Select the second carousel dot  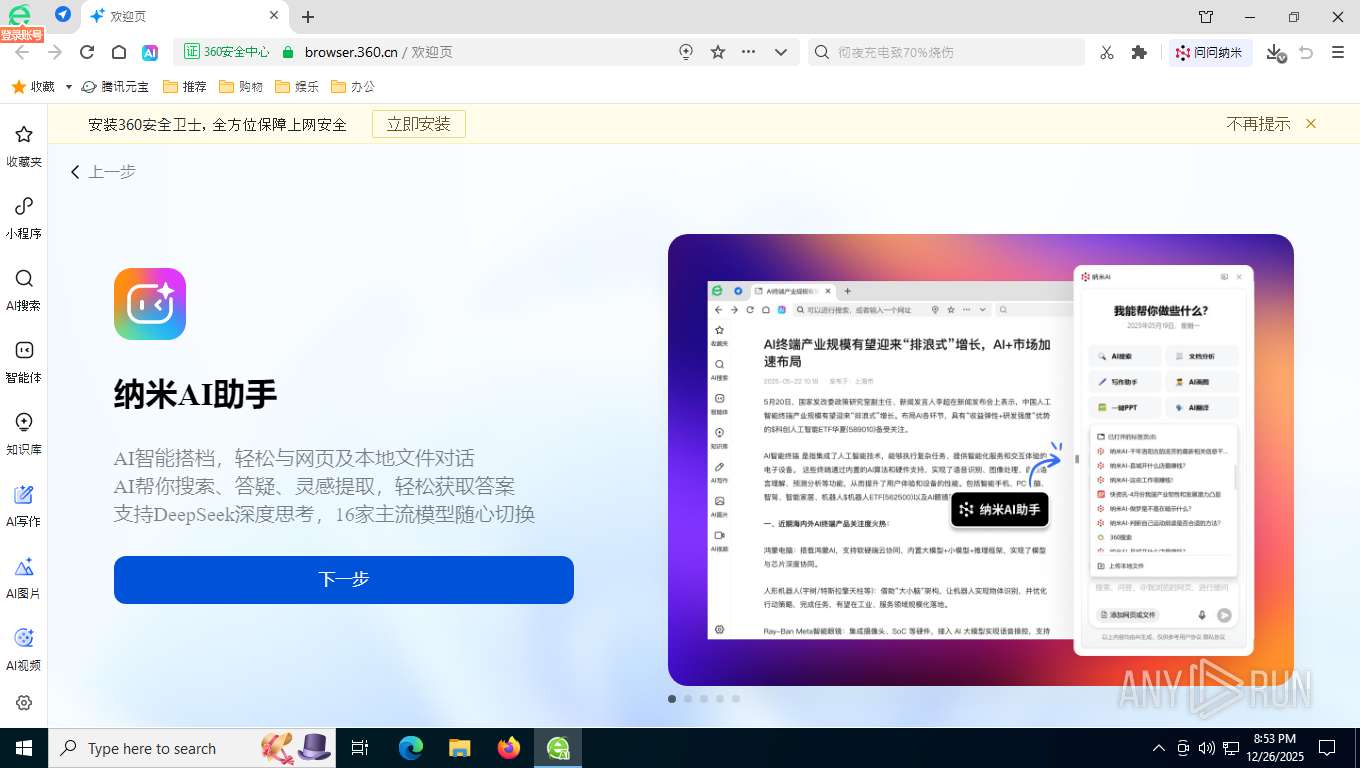(x=688, y=699)
